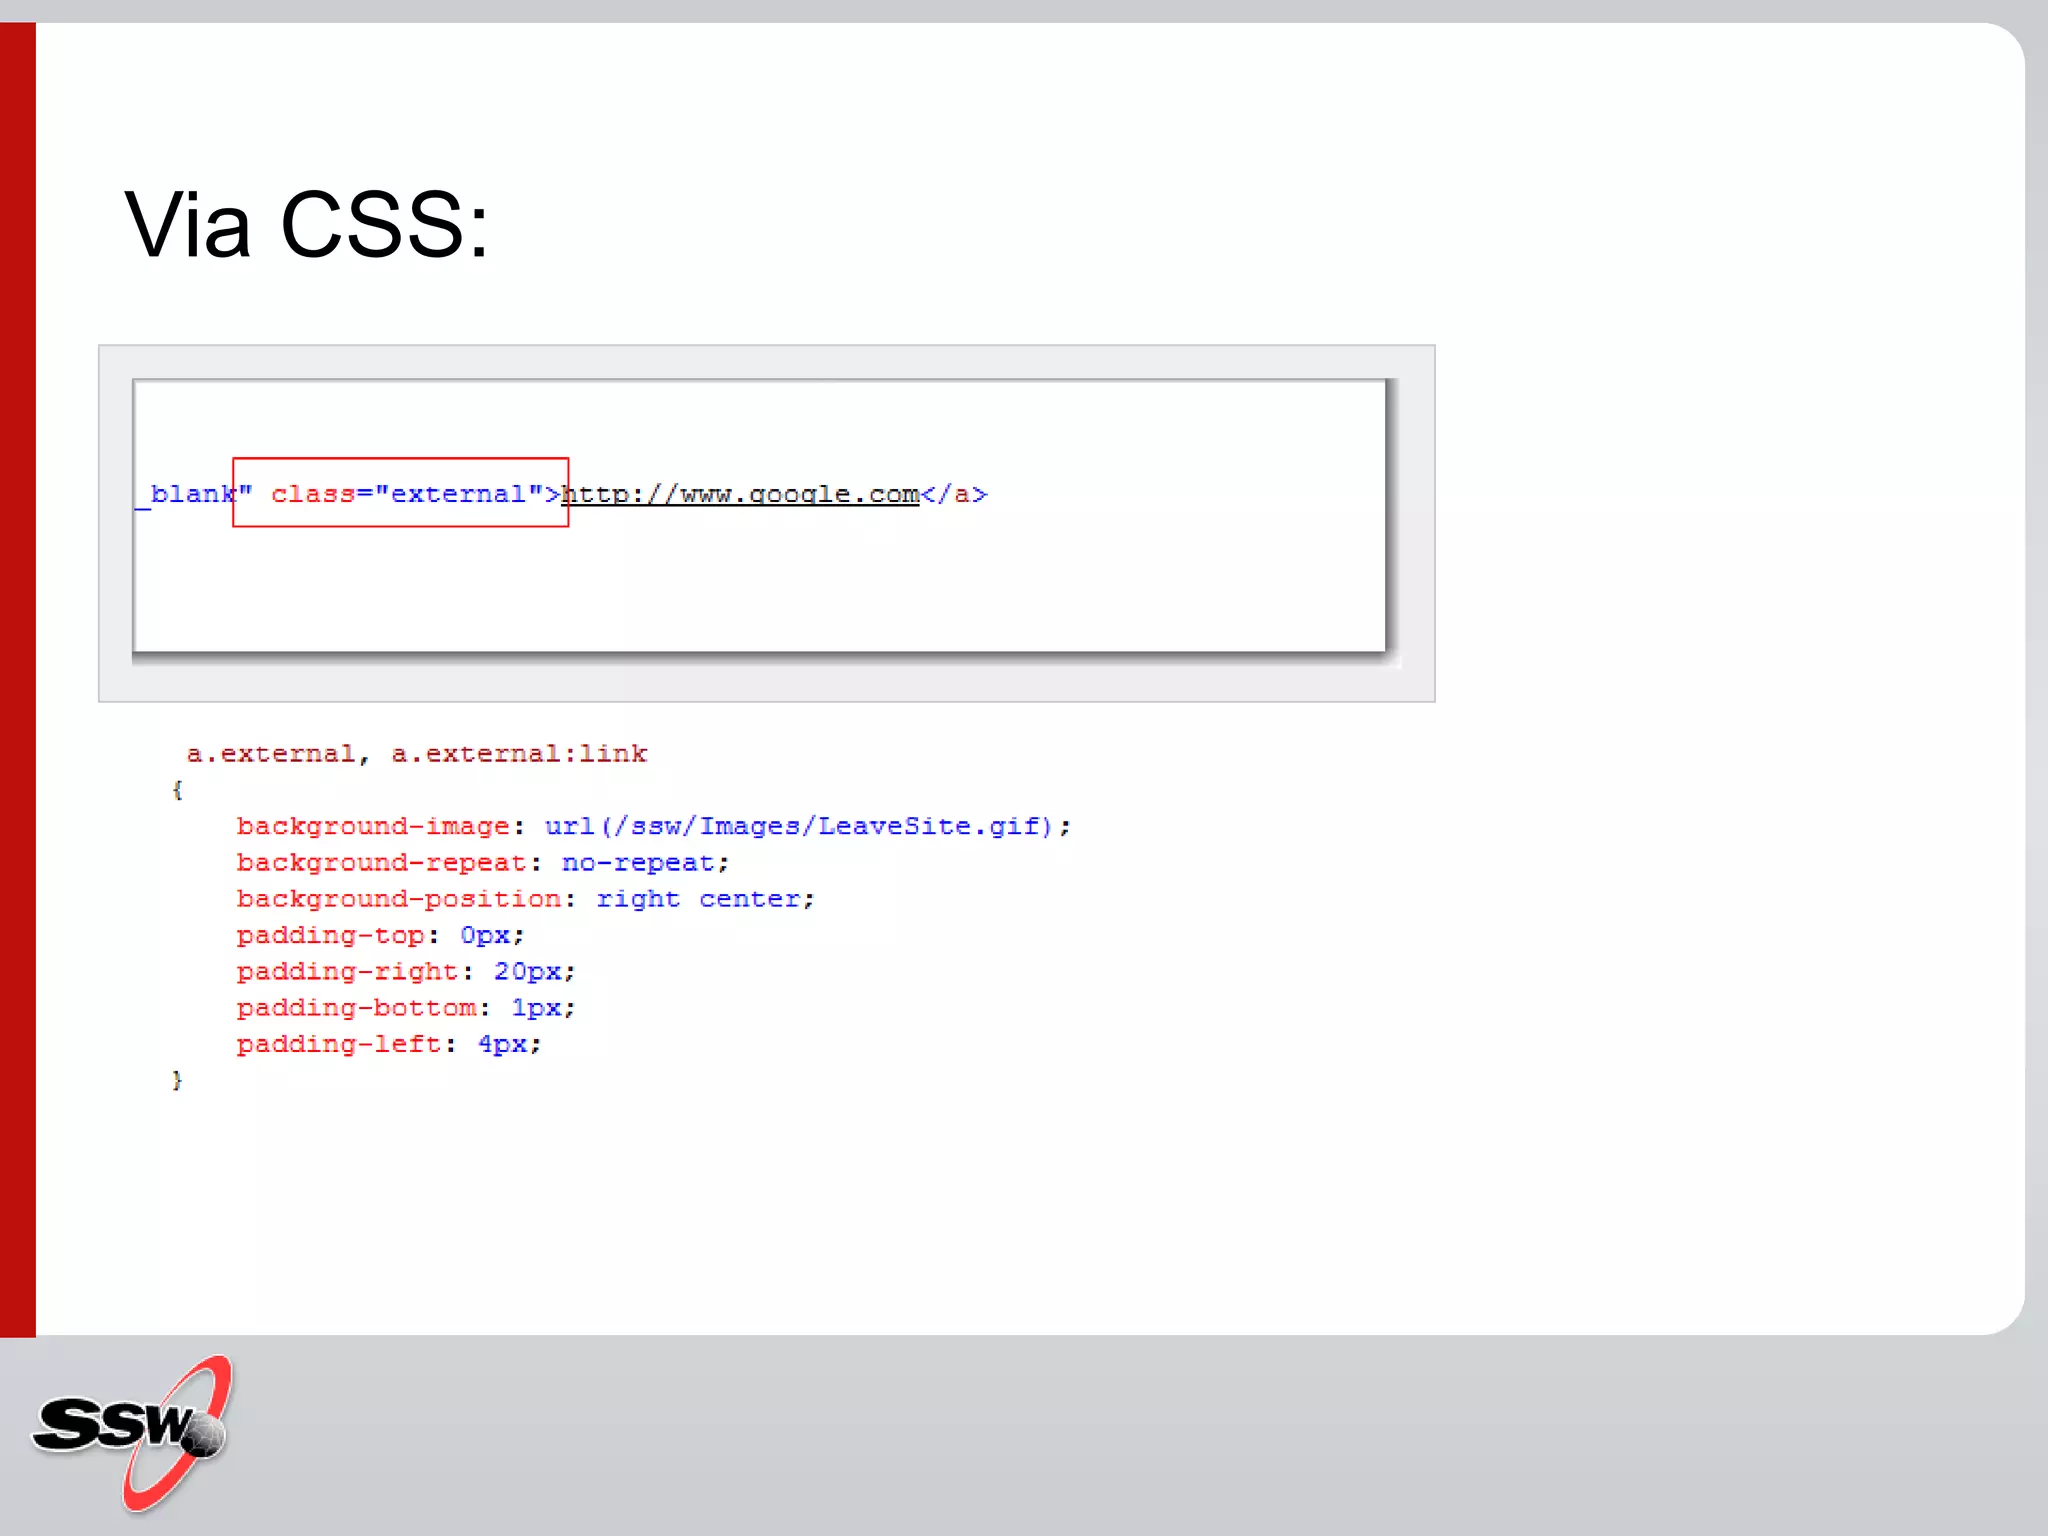2048x1536 pixels.
Task: Click the class="external" attribute text
Action: pos(408,494)
